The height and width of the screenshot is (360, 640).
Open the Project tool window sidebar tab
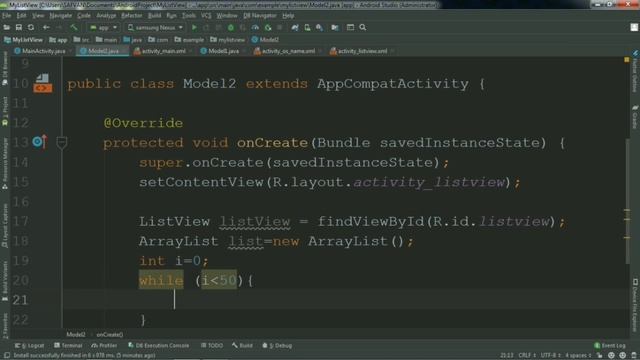[x=5, y=111]
